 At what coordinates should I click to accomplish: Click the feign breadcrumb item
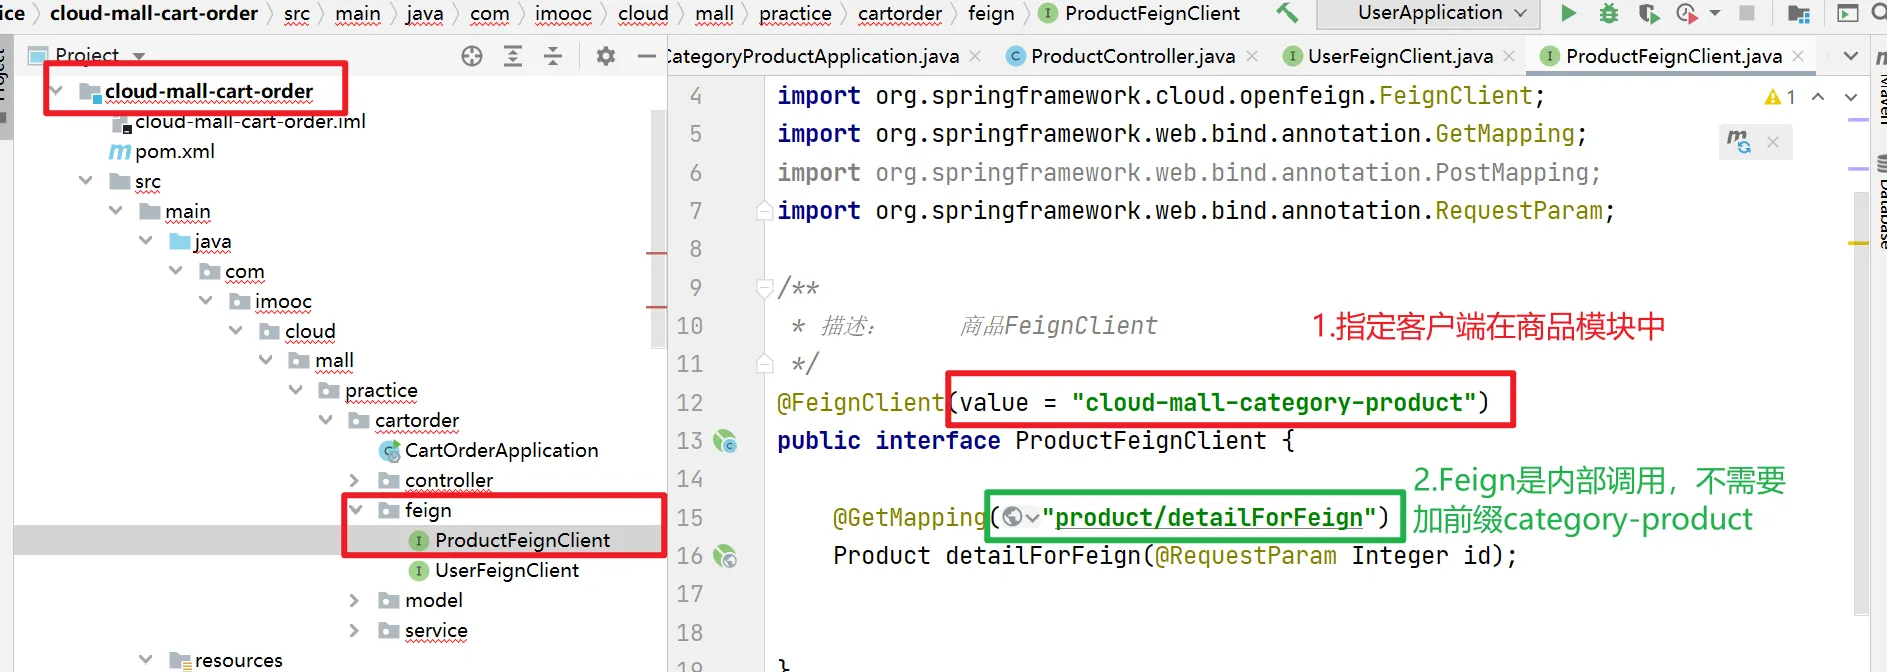coord(991,14)
